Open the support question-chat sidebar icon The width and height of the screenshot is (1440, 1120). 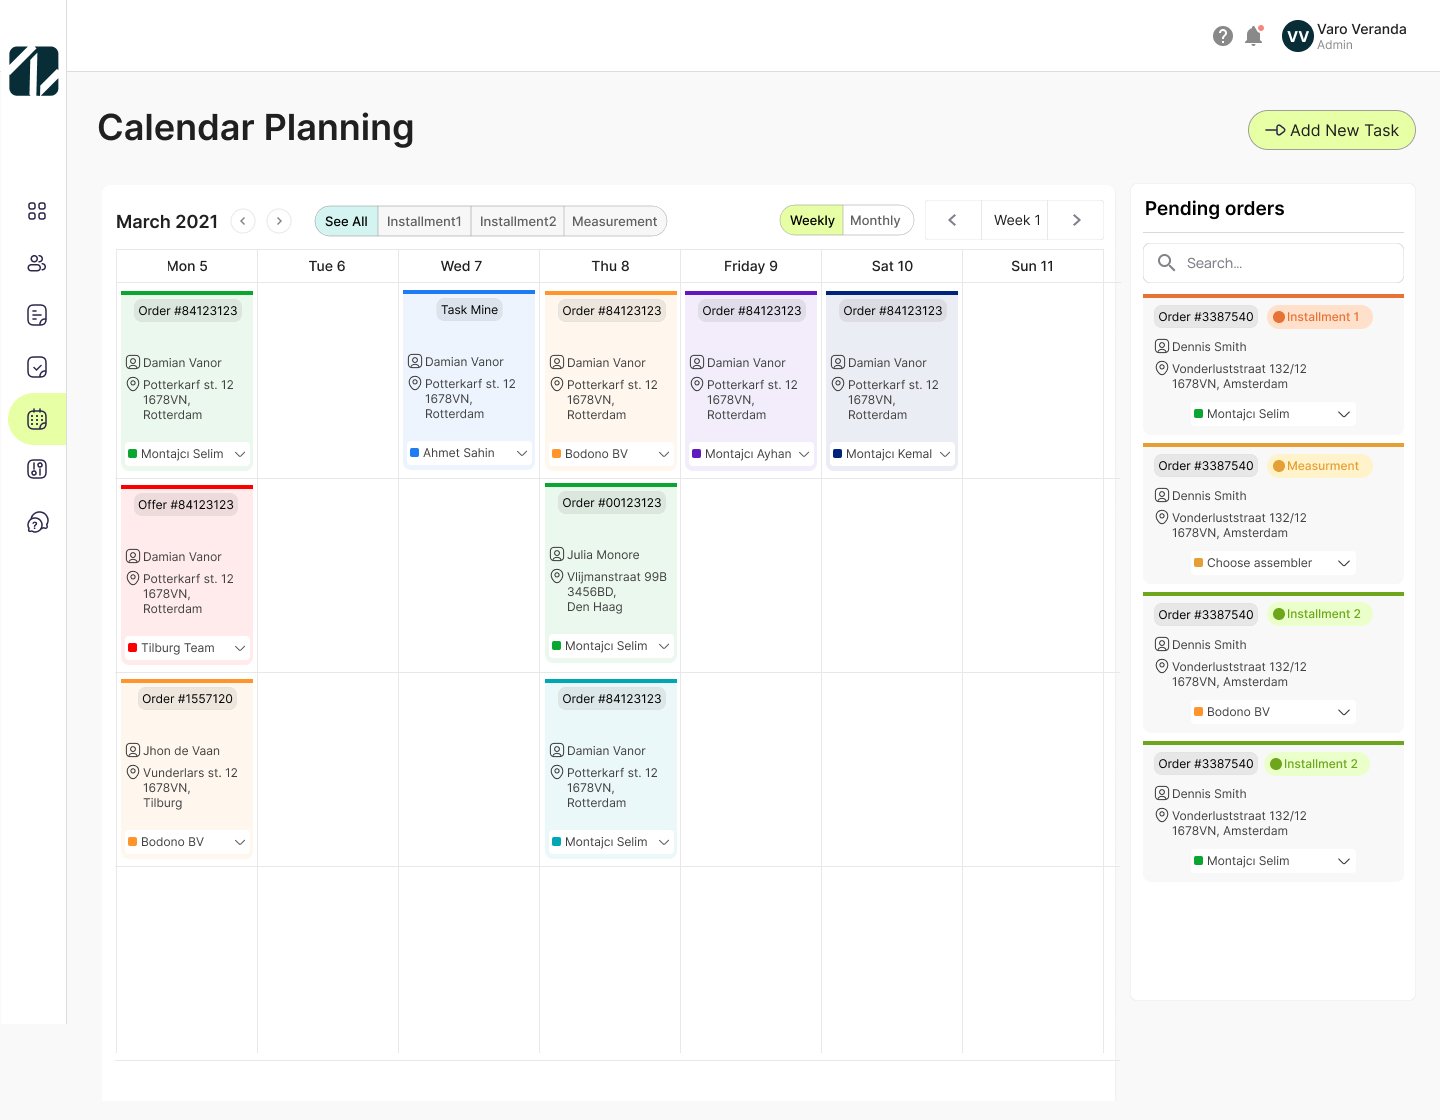[37, 522]
